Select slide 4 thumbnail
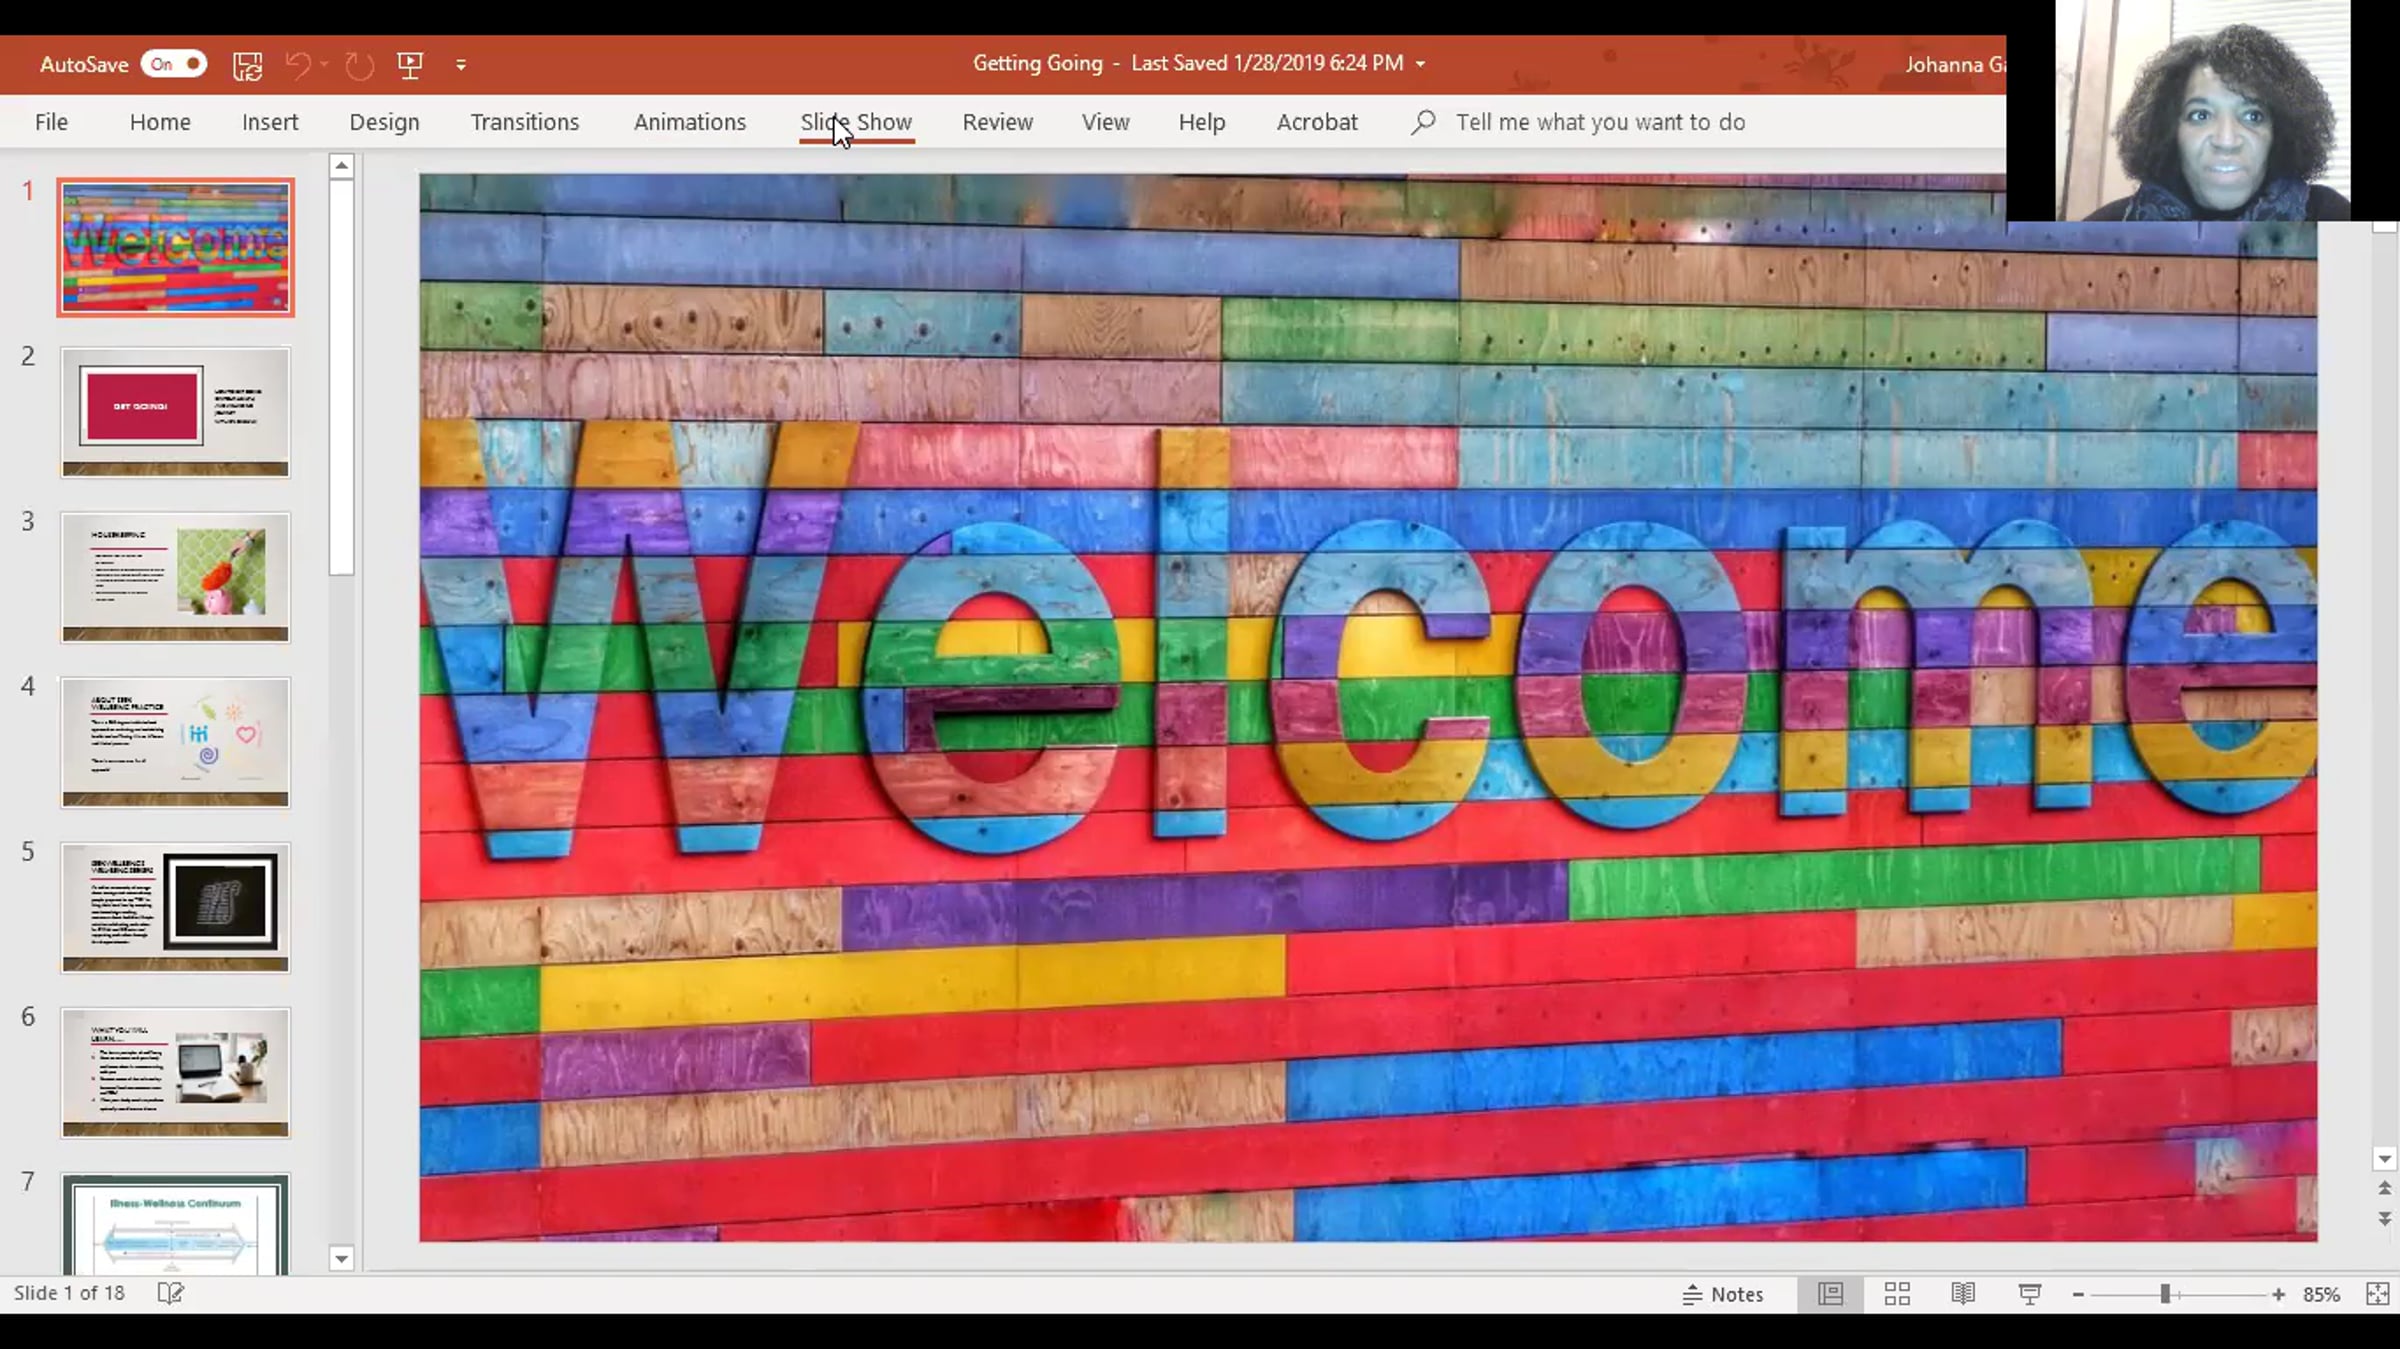This screenshot has width=2400, height=1349. click(175, 742)
